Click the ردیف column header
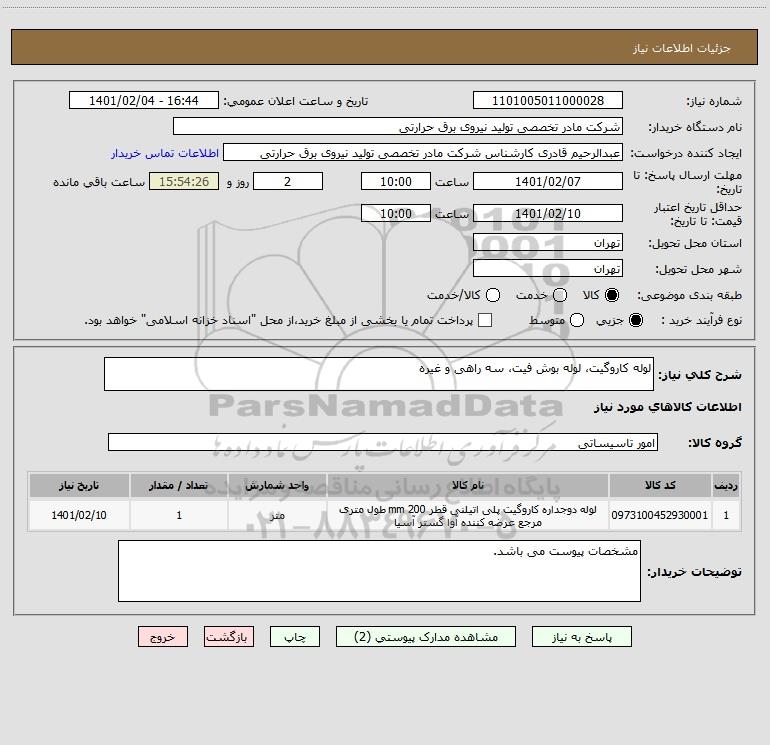This screenshot has width=770, height=745. click(x=726, y=485)
